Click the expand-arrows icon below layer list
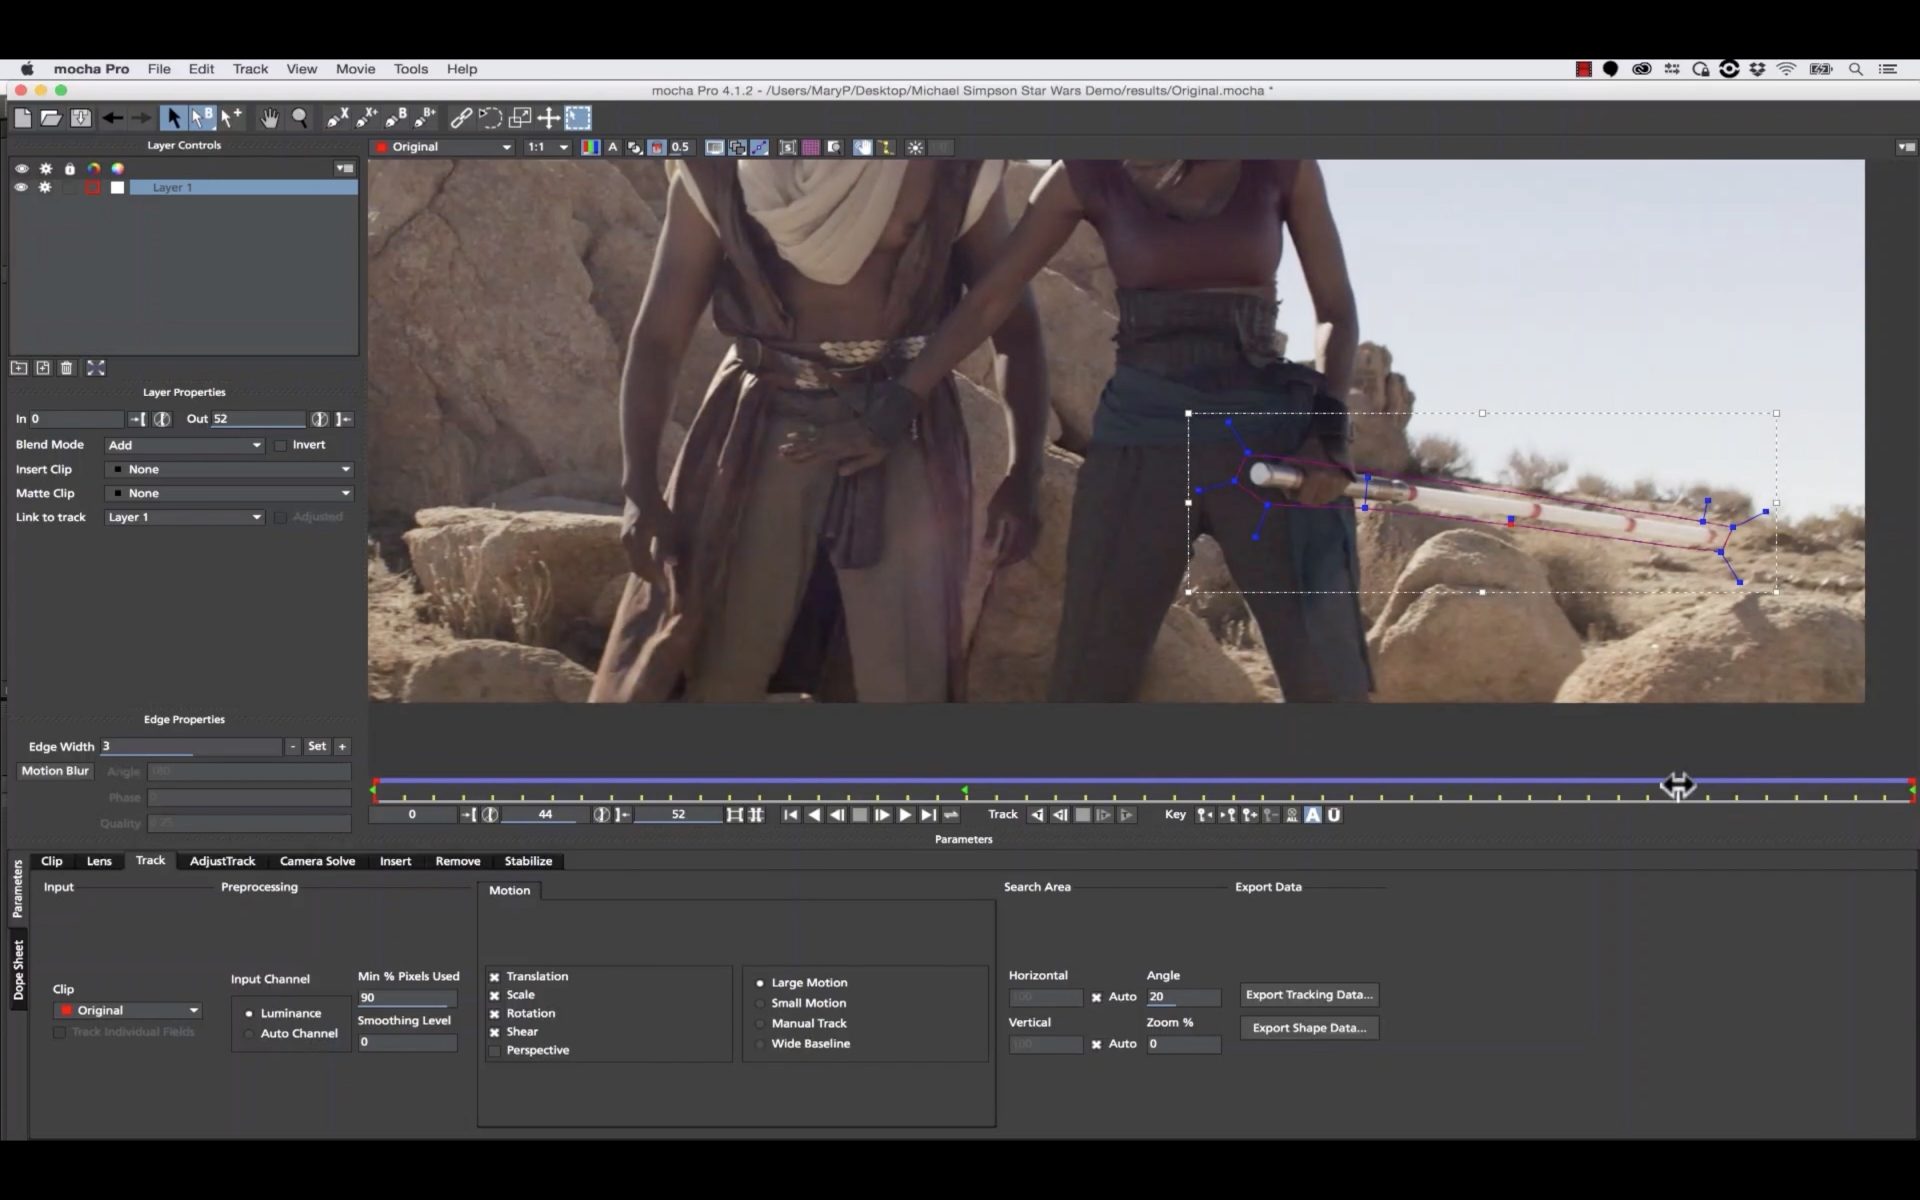The width and height of the screenshot is (1920, 1200). coord(96,368)
